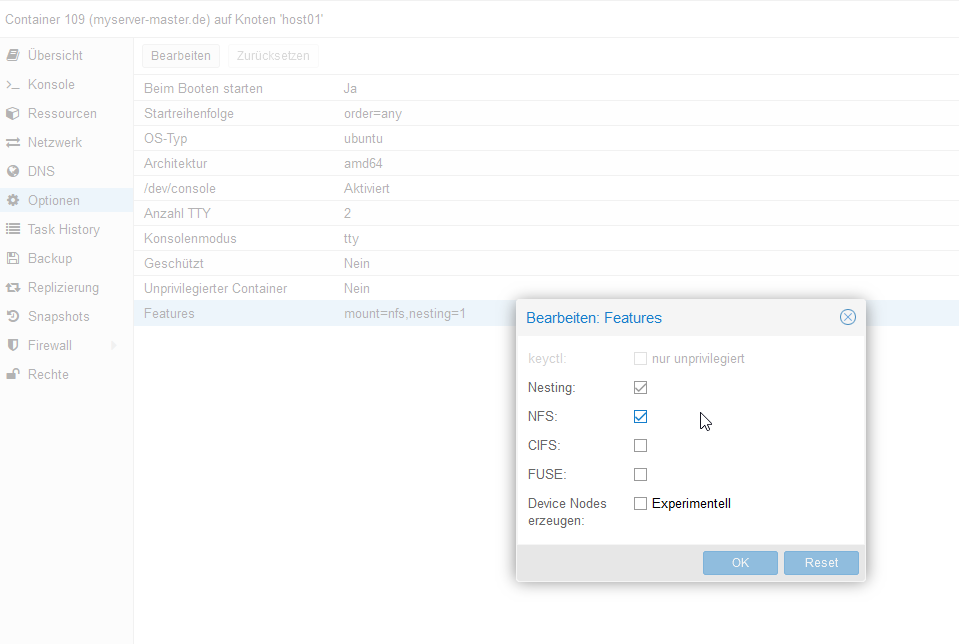Click the Optionen gear icon
This screenshot has height=644, width=959.
point(13,200)
